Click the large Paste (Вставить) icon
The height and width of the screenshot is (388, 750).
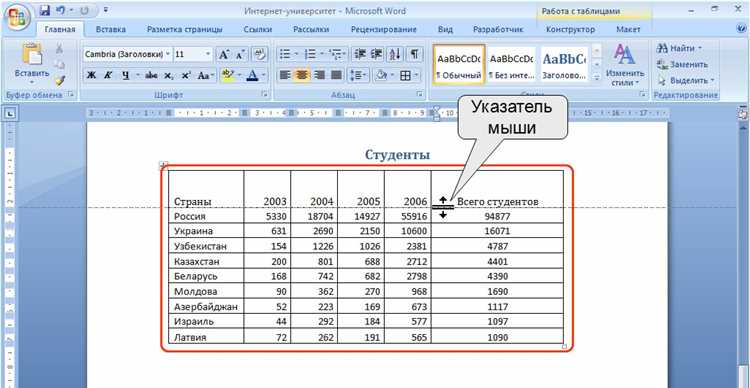32,55
